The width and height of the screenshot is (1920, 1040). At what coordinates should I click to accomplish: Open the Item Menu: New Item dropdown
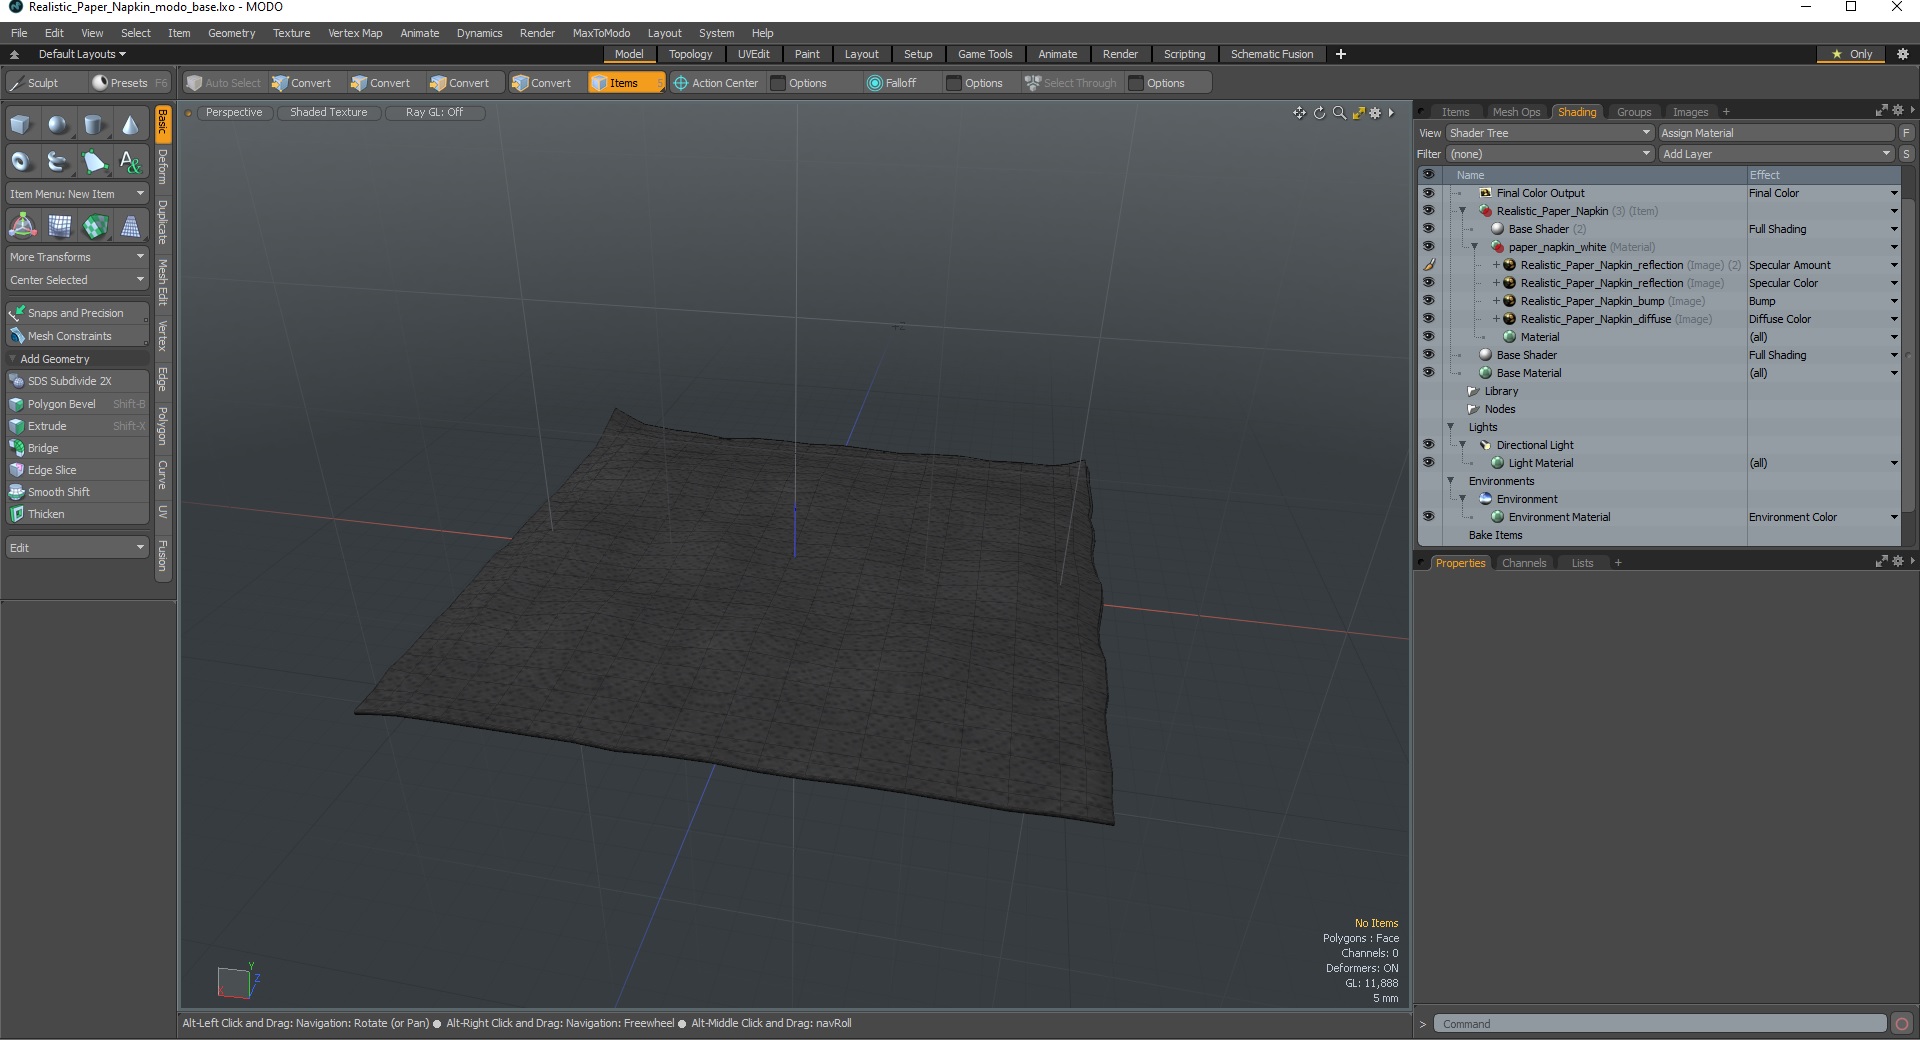77,194
